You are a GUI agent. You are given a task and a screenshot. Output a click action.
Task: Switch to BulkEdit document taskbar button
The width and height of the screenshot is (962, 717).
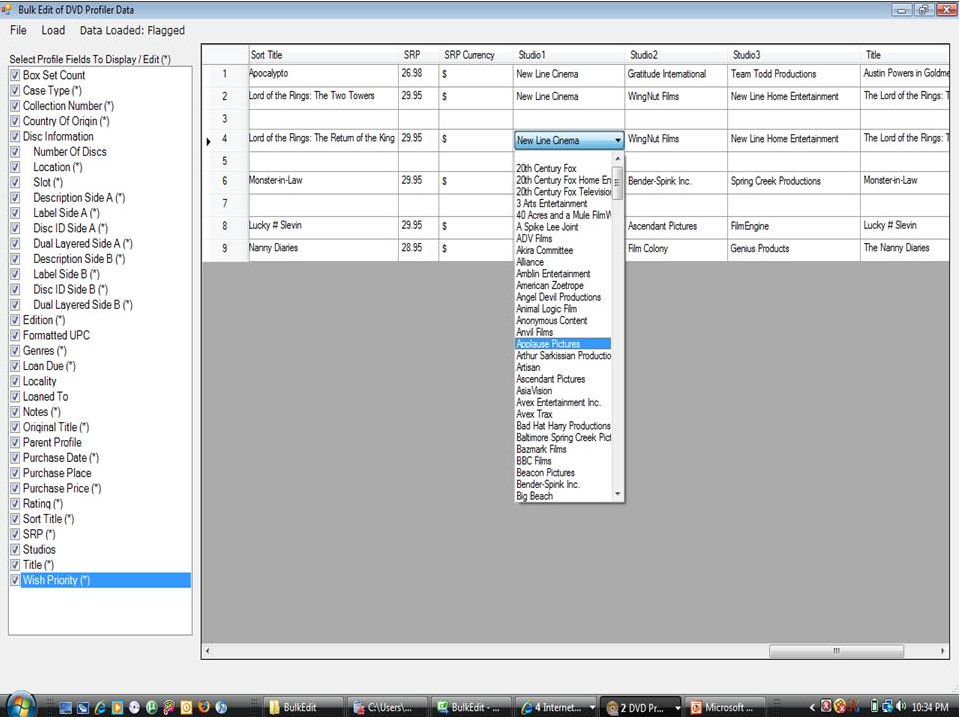click(471, 707)
